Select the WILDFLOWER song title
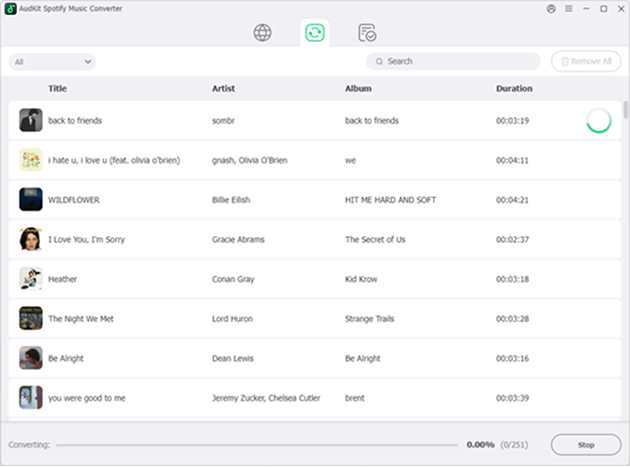Viewport: 630px width, 467px height. pos(74,200)
